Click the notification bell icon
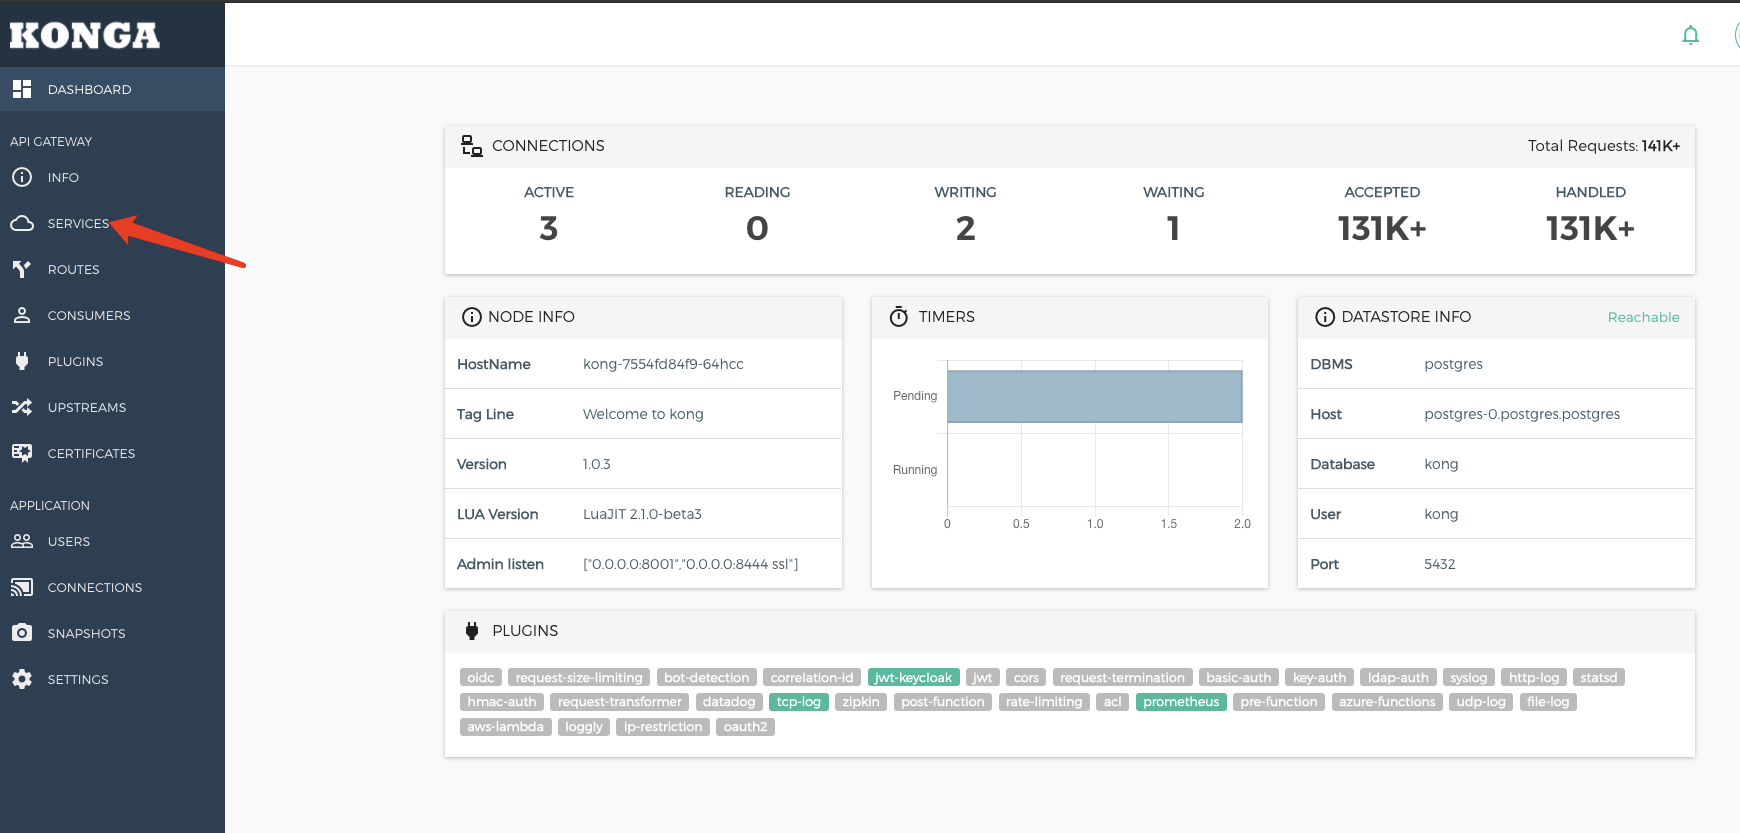 point(1690,36)
